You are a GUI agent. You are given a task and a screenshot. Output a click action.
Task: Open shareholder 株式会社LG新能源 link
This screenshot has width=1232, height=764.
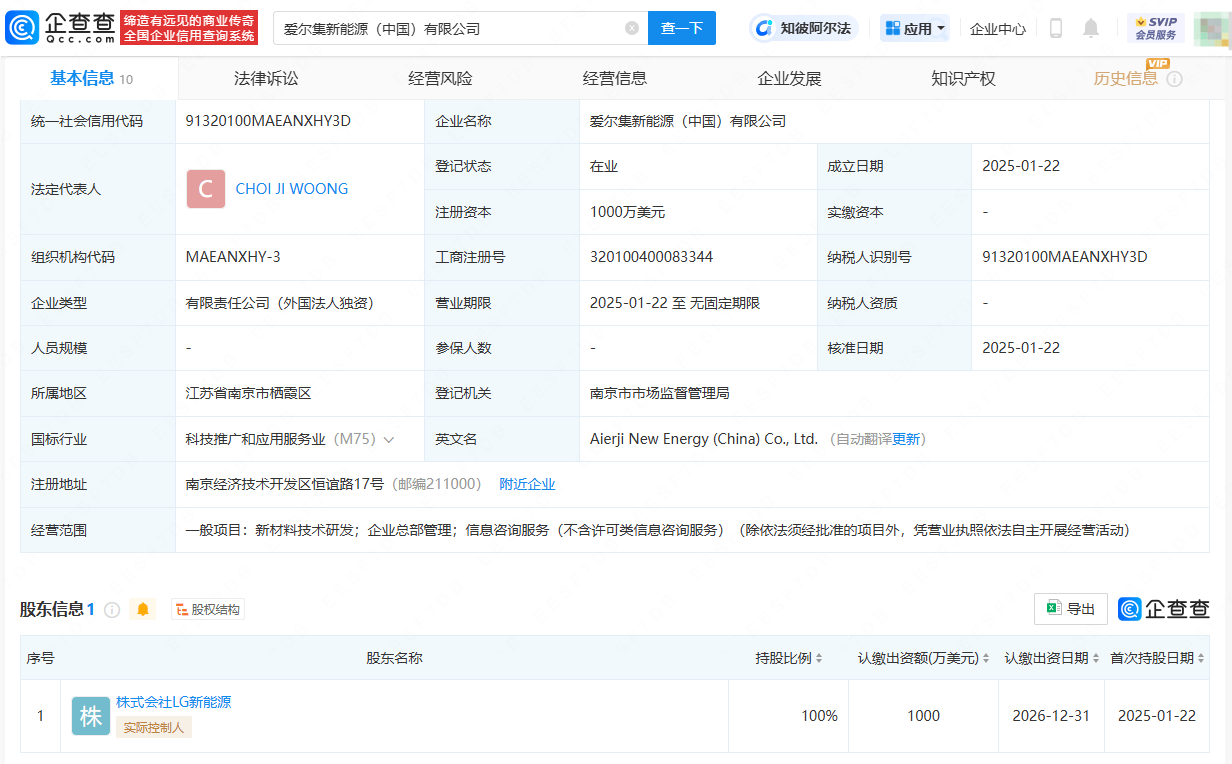click(x=174, y=702)
